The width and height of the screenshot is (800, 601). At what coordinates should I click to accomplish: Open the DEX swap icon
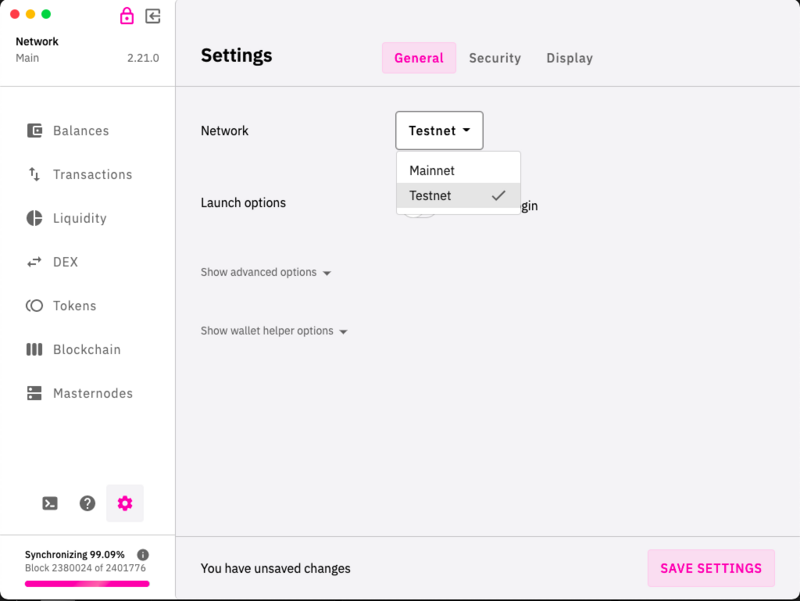(35, 262)
